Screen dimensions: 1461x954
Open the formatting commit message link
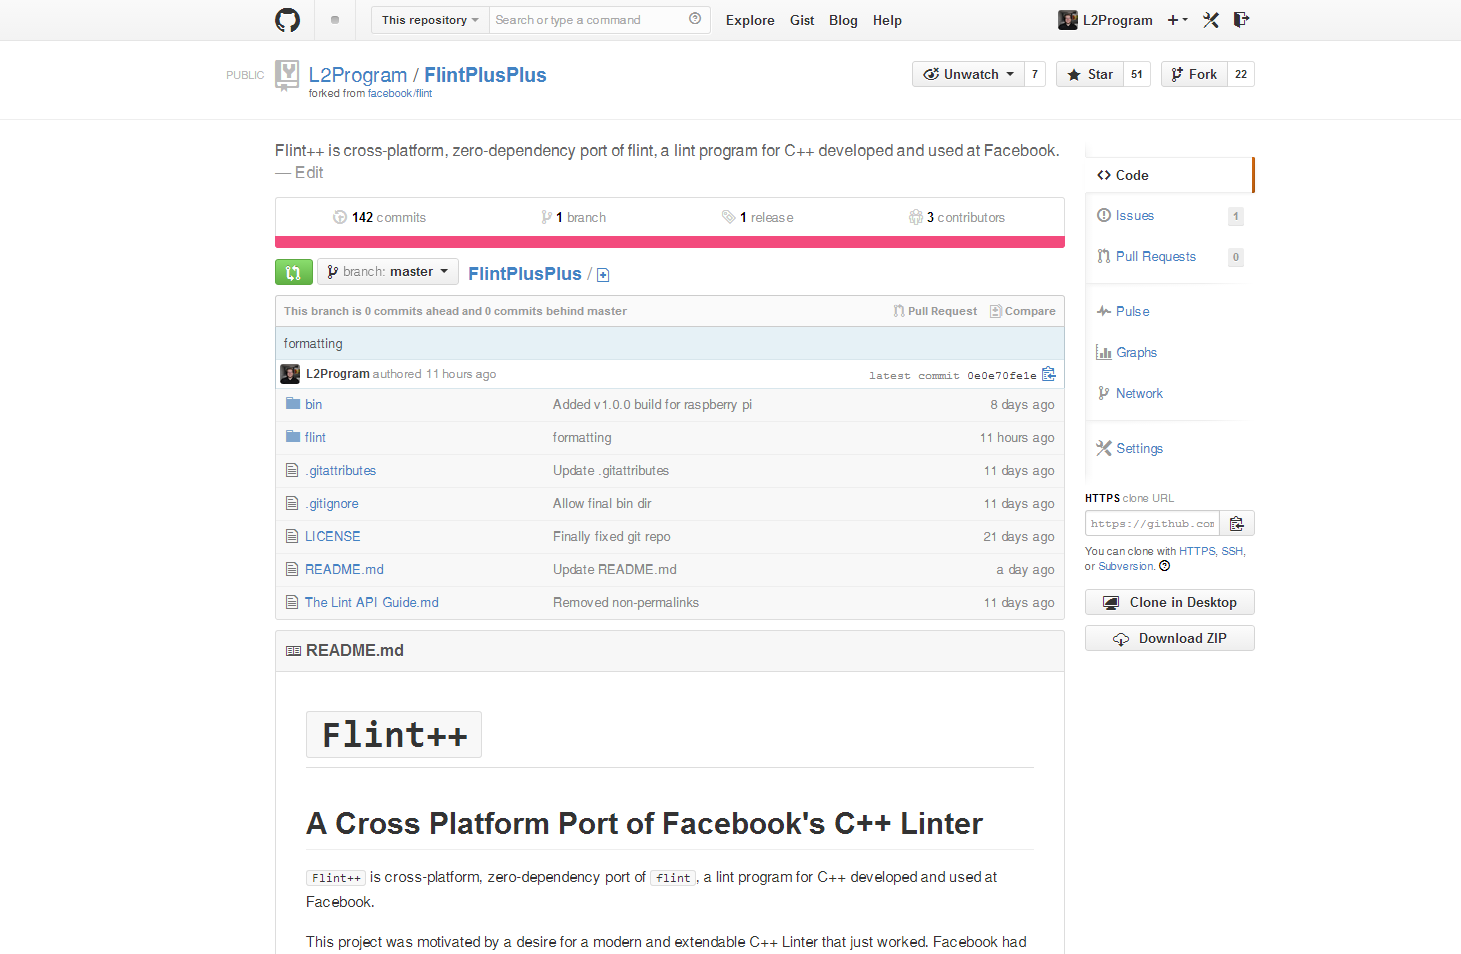(x=313, y=343)
